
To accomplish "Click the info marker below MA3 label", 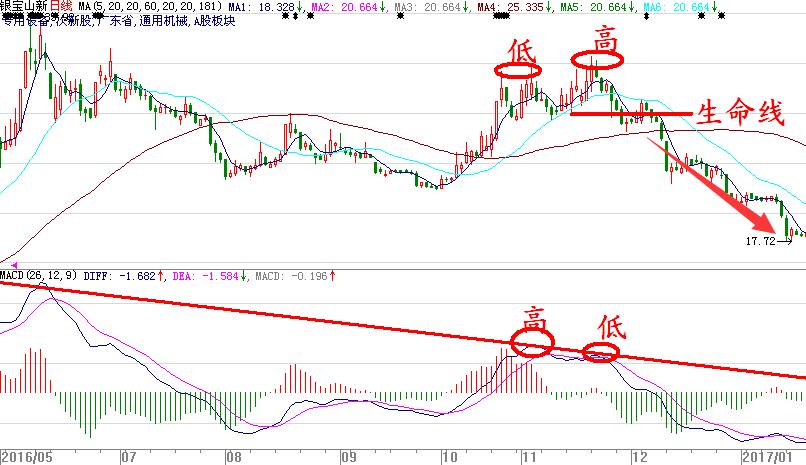I will coord(400,16).
